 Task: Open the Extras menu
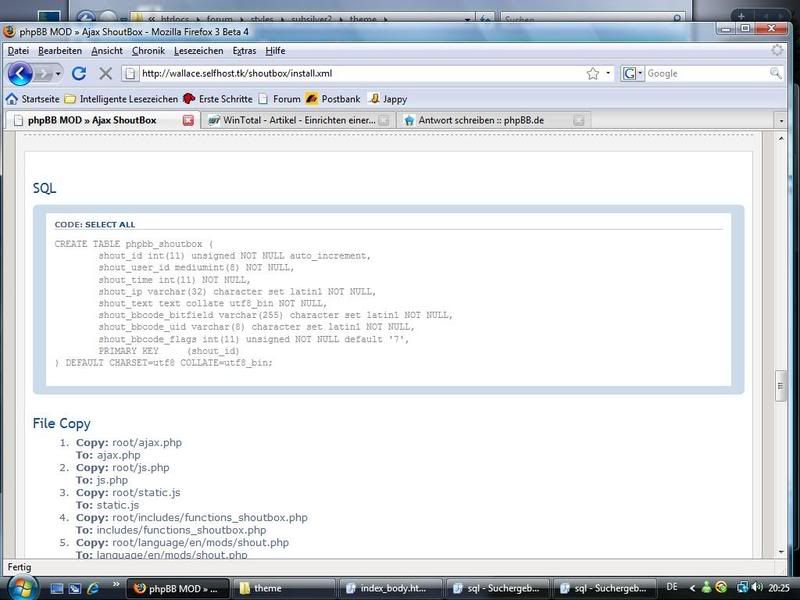[244, 51]
